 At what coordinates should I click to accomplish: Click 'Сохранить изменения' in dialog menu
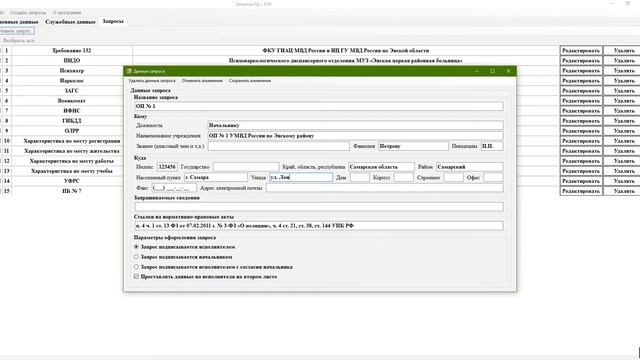pyautogui.click(x=250, y=81)
